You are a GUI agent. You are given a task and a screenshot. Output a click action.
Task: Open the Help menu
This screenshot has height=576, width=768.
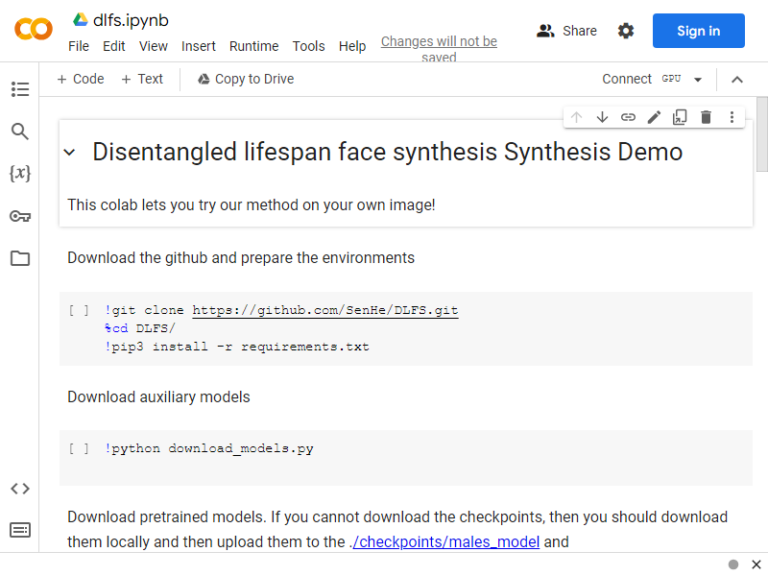352,46
